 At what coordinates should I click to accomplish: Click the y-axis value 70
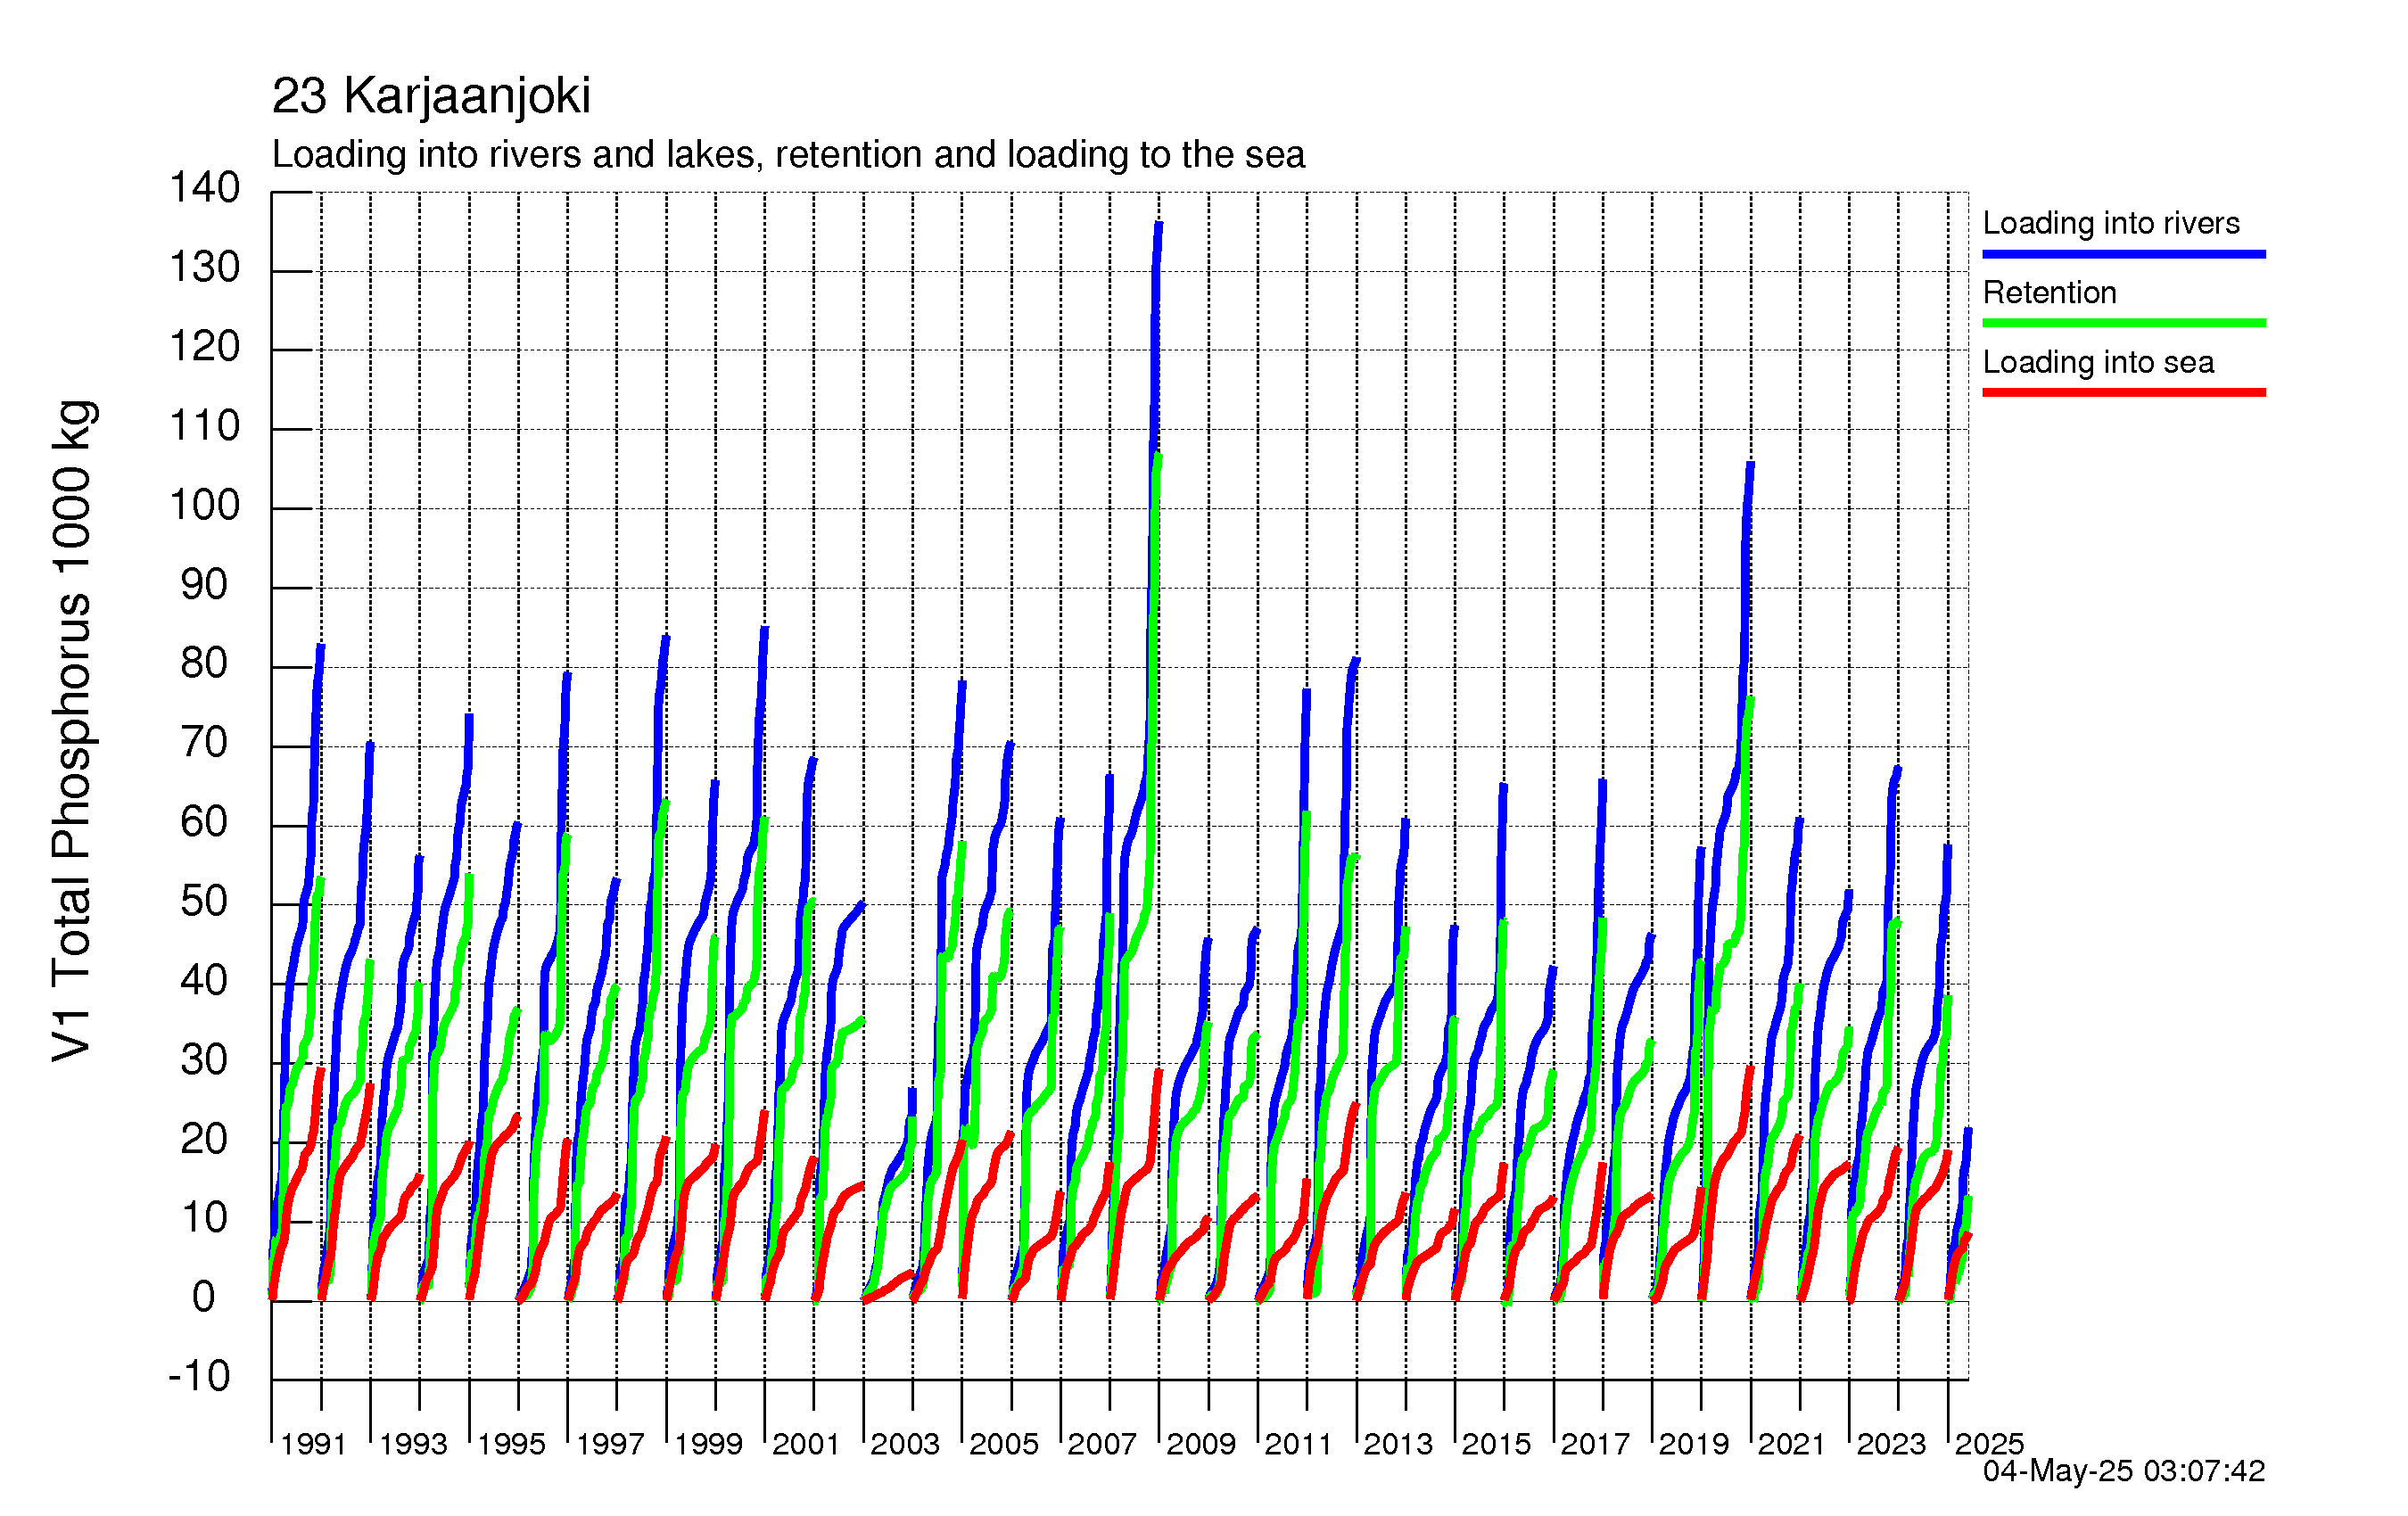[204, 743]
